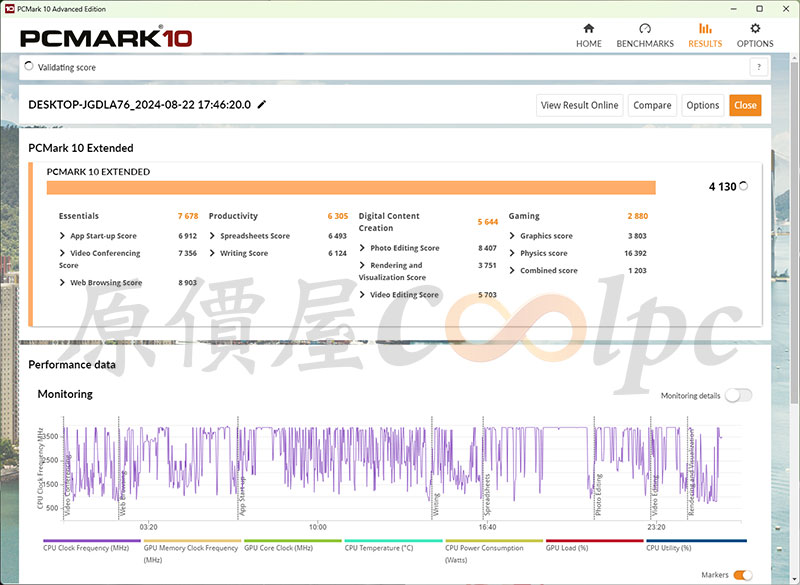
Task: Select GPU Core Clock legend swatch
Action: click(293, 541)
